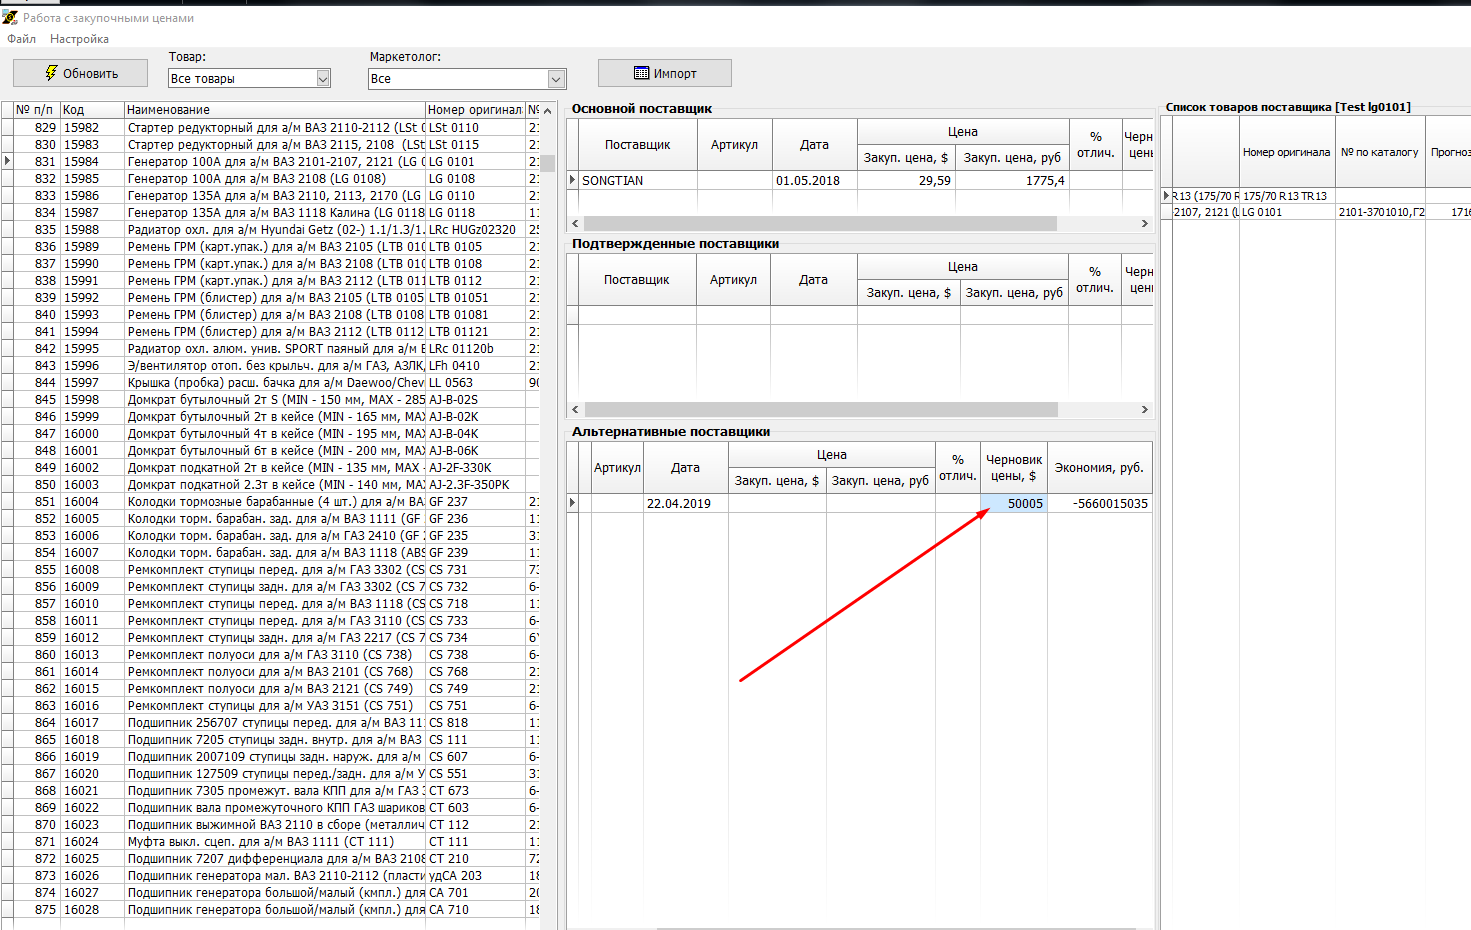Click Поставщик header in Подтвержденные поставщики grid
1471x930 pixels.
click(x=636, y=280)
